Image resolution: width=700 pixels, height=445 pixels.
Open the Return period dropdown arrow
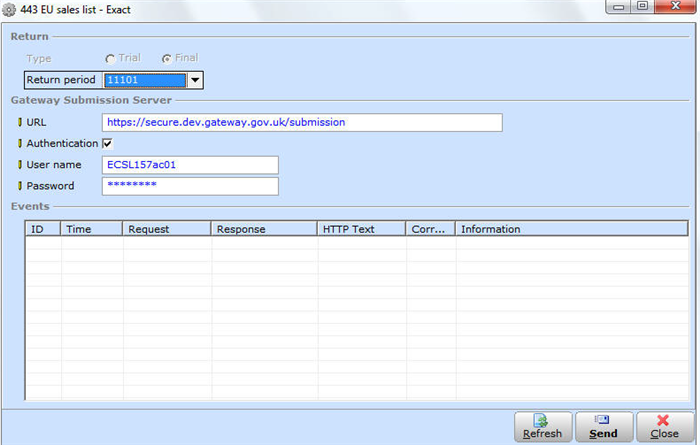[195, 80]
